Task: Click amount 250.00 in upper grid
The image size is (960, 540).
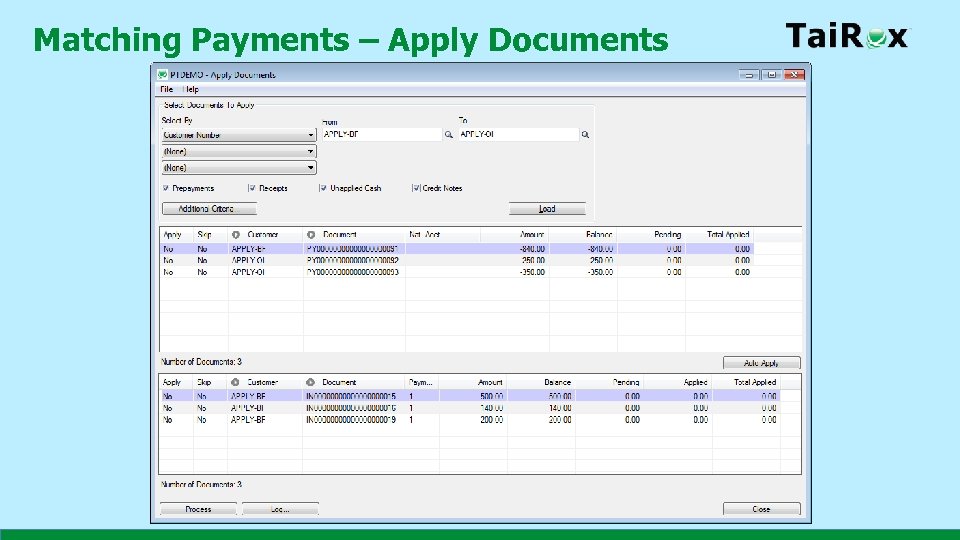Action: (533, 260)
